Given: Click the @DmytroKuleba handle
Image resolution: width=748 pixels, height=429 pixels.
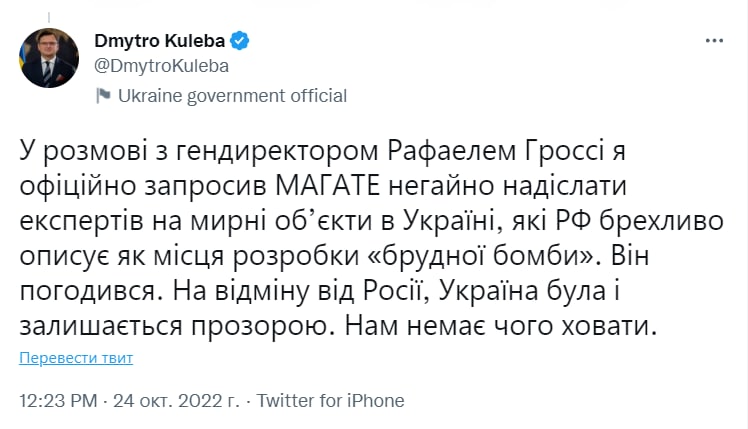Looking at the screenshot, I should coord(161,66).
